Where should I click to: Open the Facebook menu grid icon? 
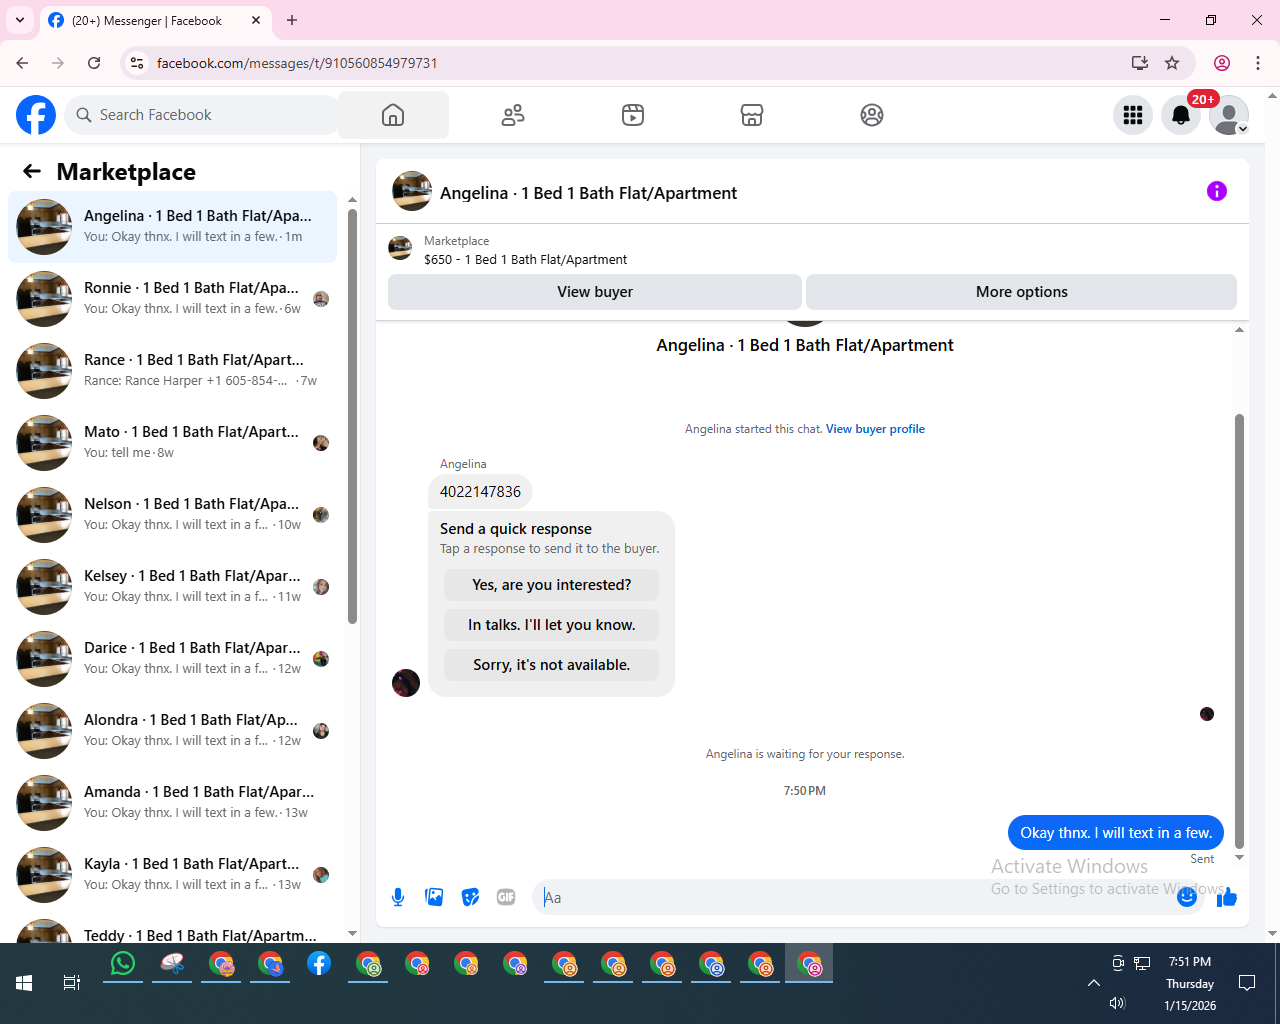click(1133, 115)
